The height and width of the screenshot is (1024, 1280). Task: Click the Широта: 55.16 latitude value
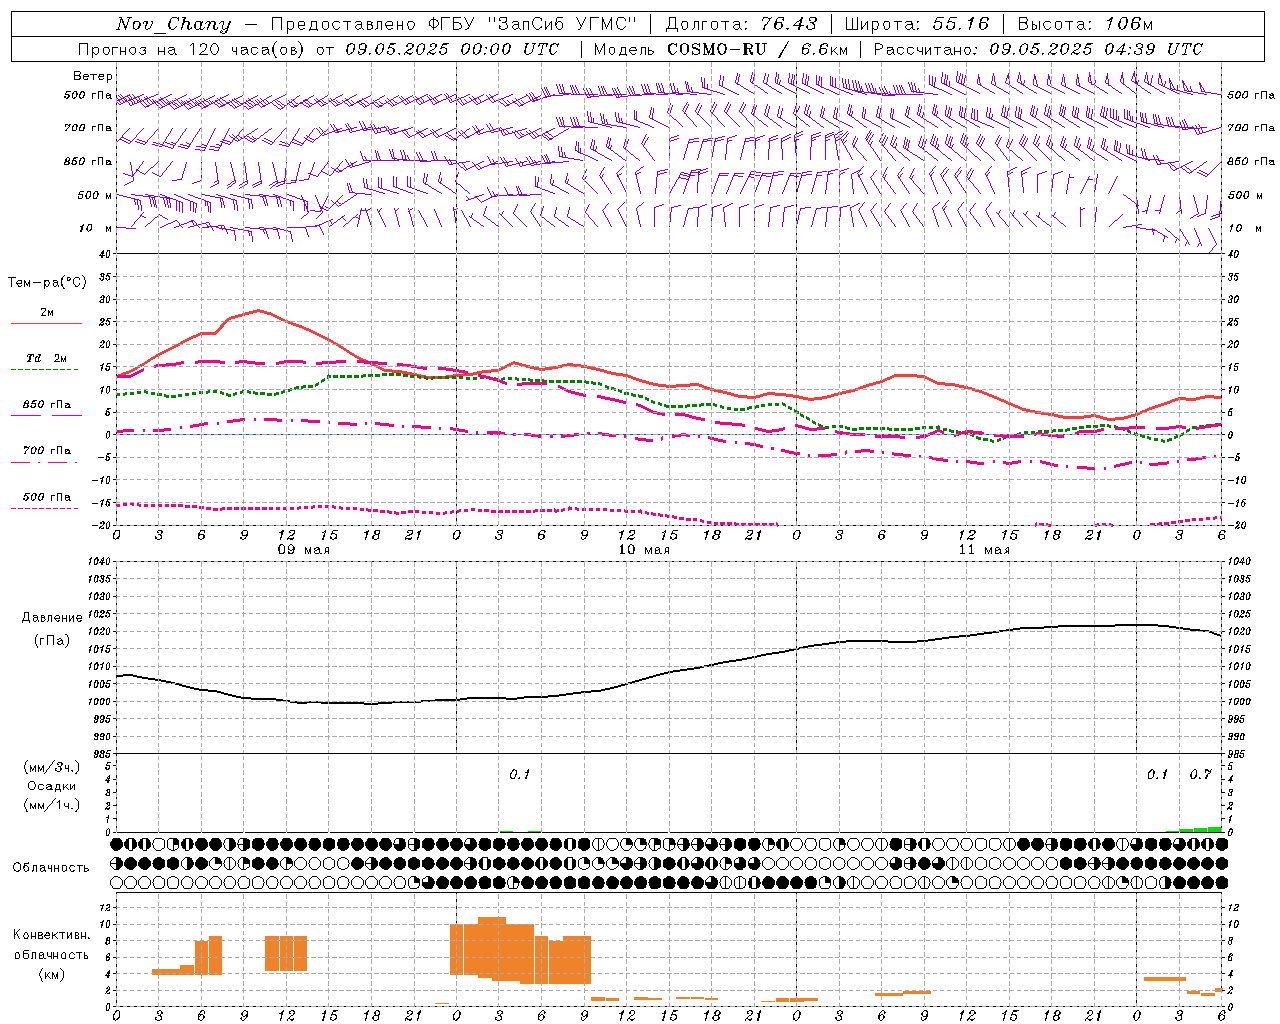tap(917, 24)
